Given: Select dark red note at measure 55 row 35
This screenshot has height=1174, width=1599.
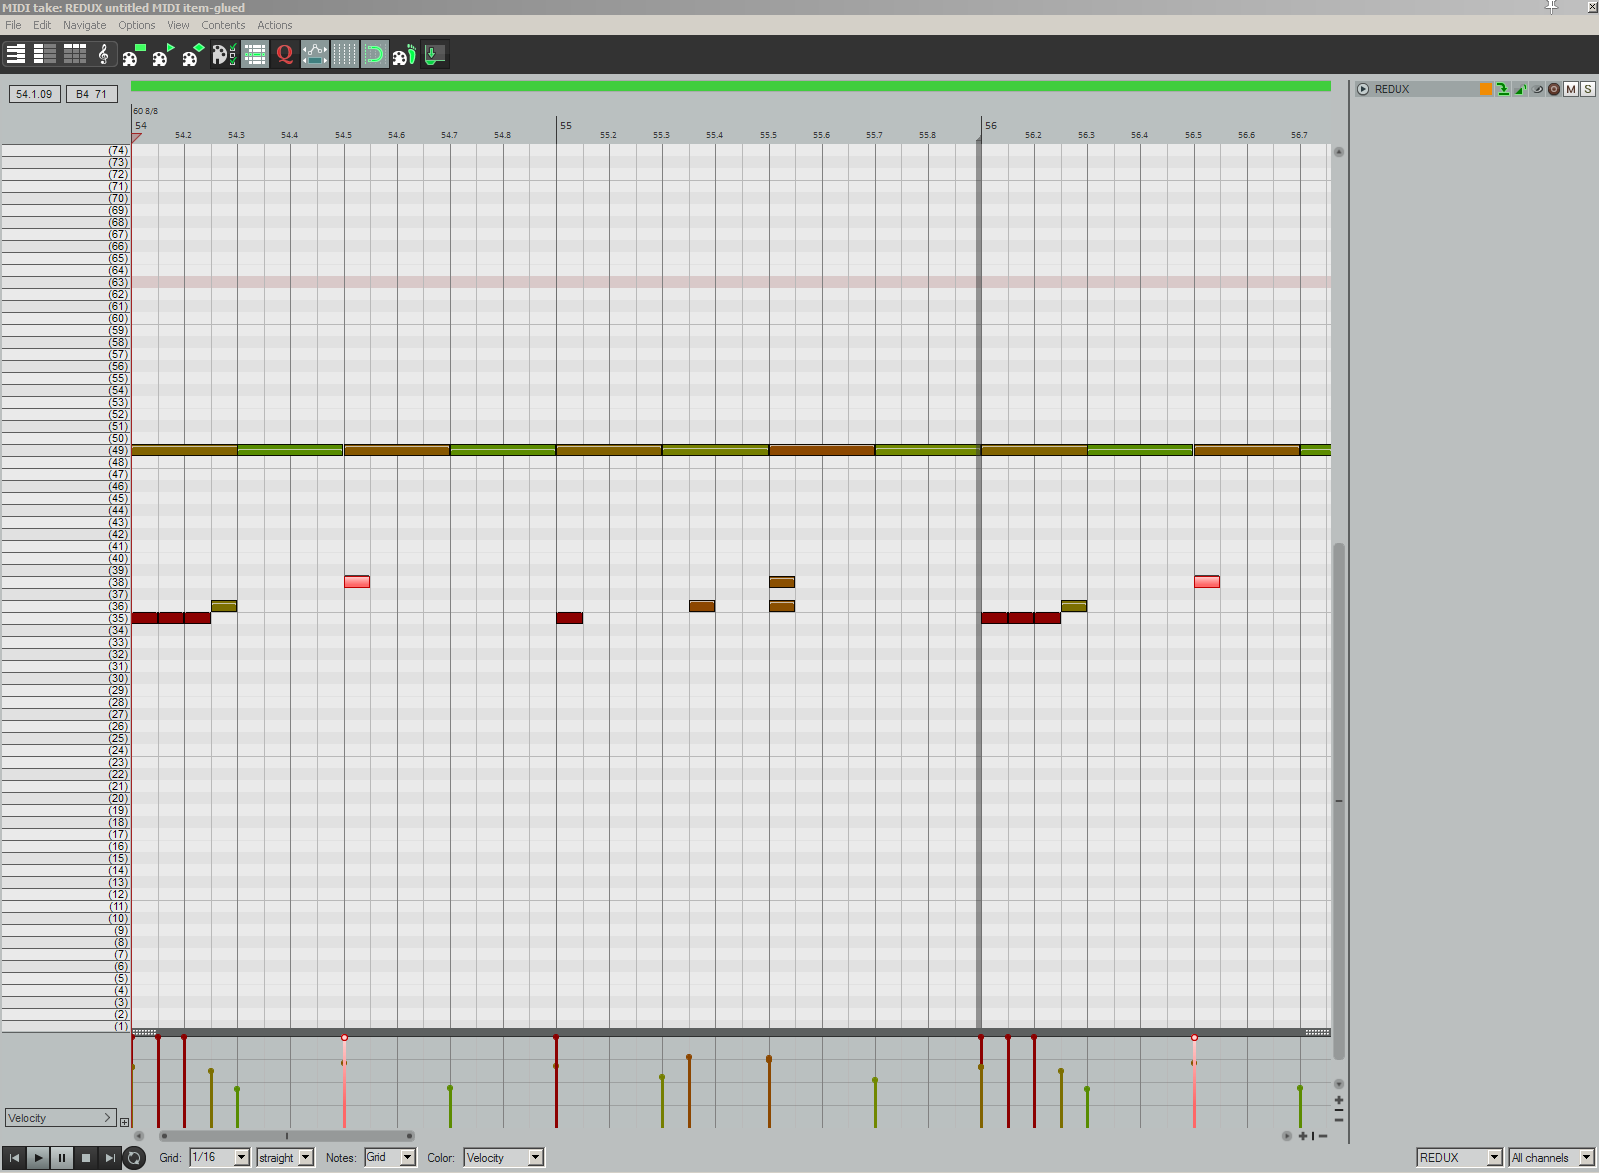Looking at the screenshot, I should 570,618.
